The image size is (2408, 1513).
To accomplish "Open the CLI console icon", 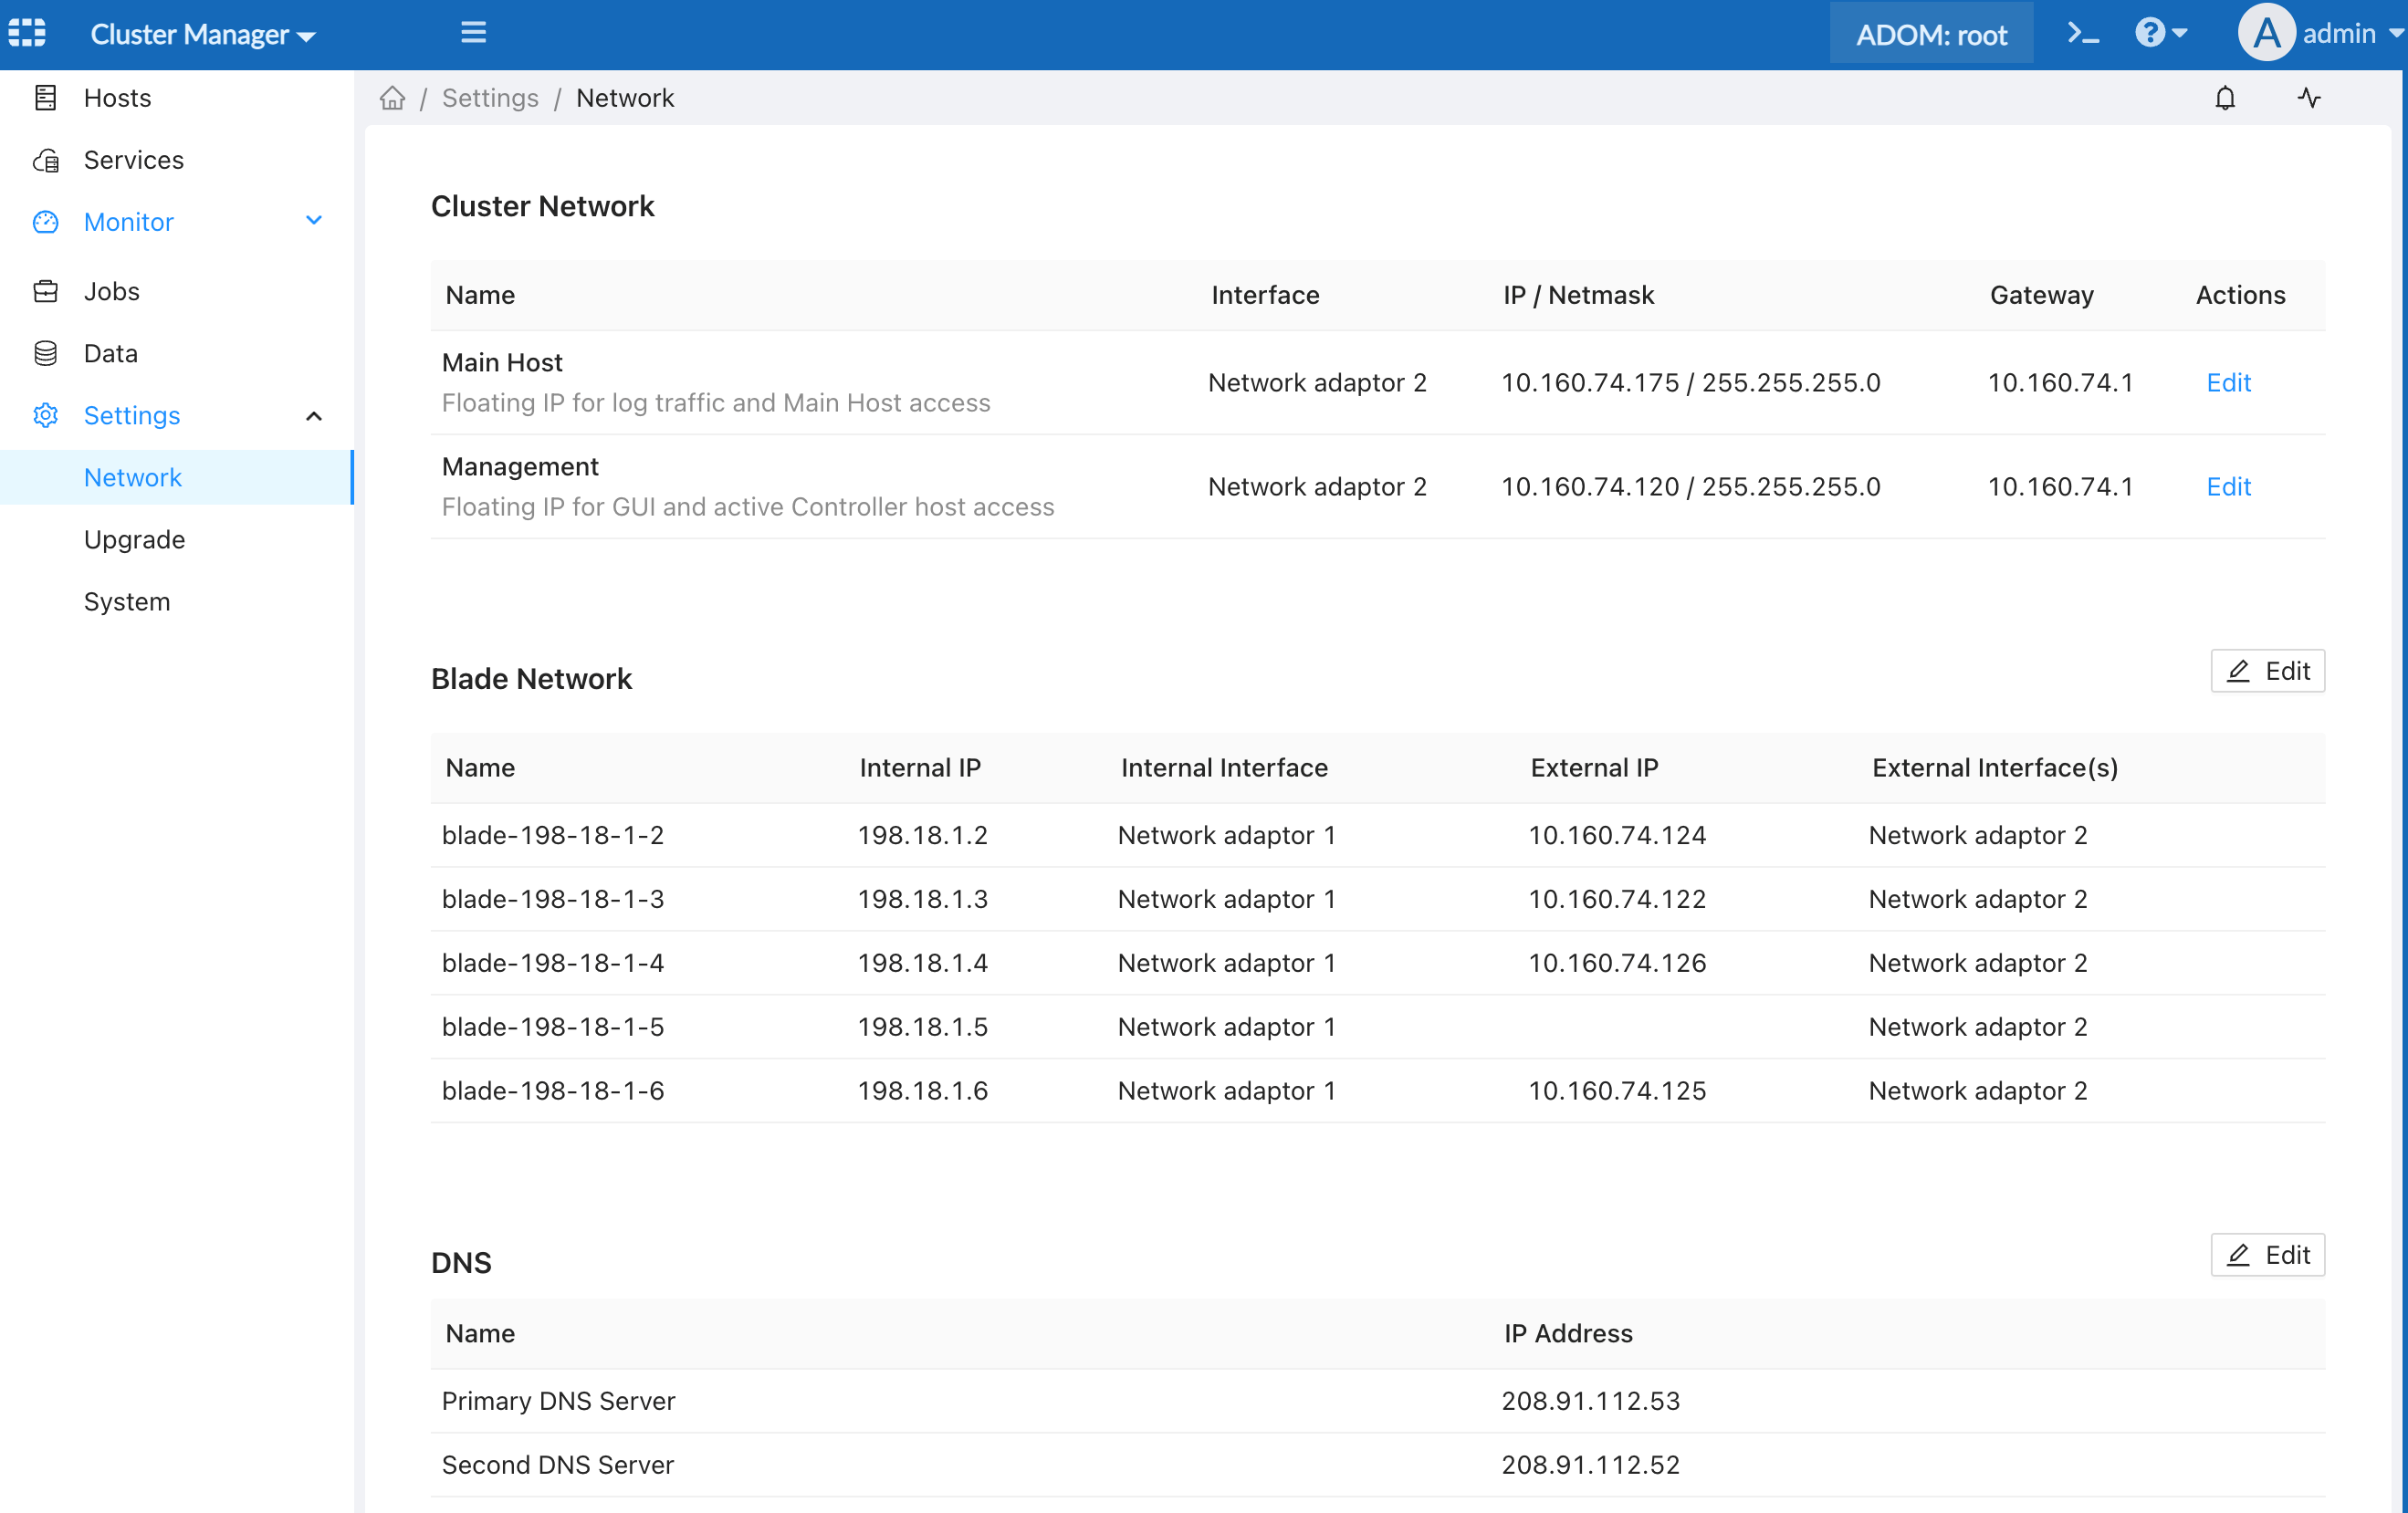I will click(x=2083, y=32).
